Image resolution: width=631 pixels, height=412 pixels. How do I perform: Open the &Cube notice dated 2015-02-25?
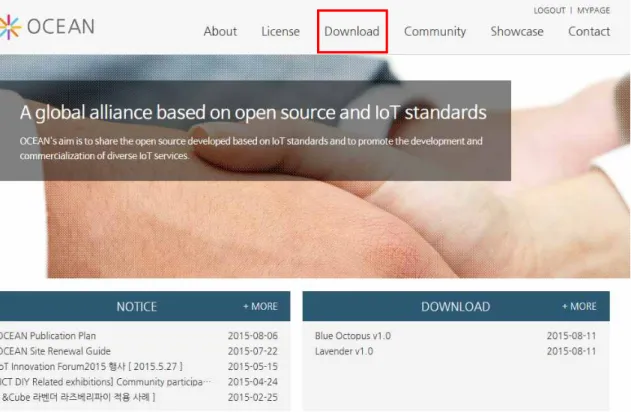(78, 397)
